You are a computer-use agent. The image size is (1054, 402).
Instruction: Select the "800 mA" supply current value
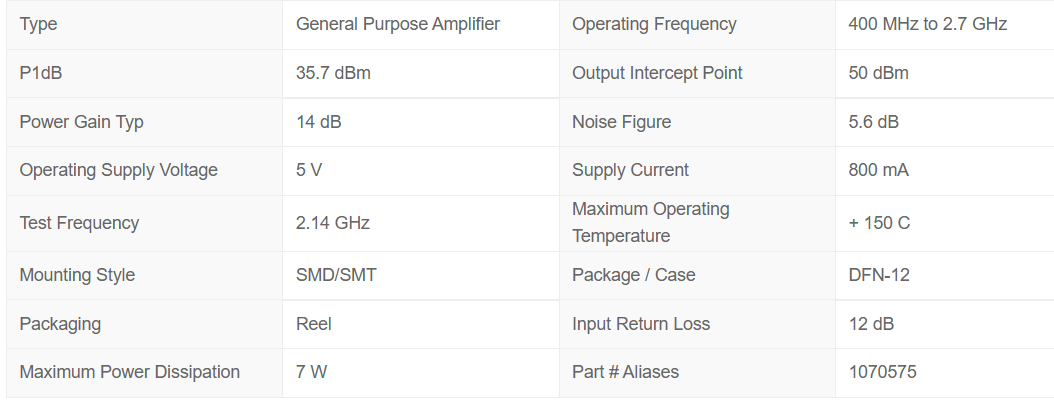click(878, 170)
